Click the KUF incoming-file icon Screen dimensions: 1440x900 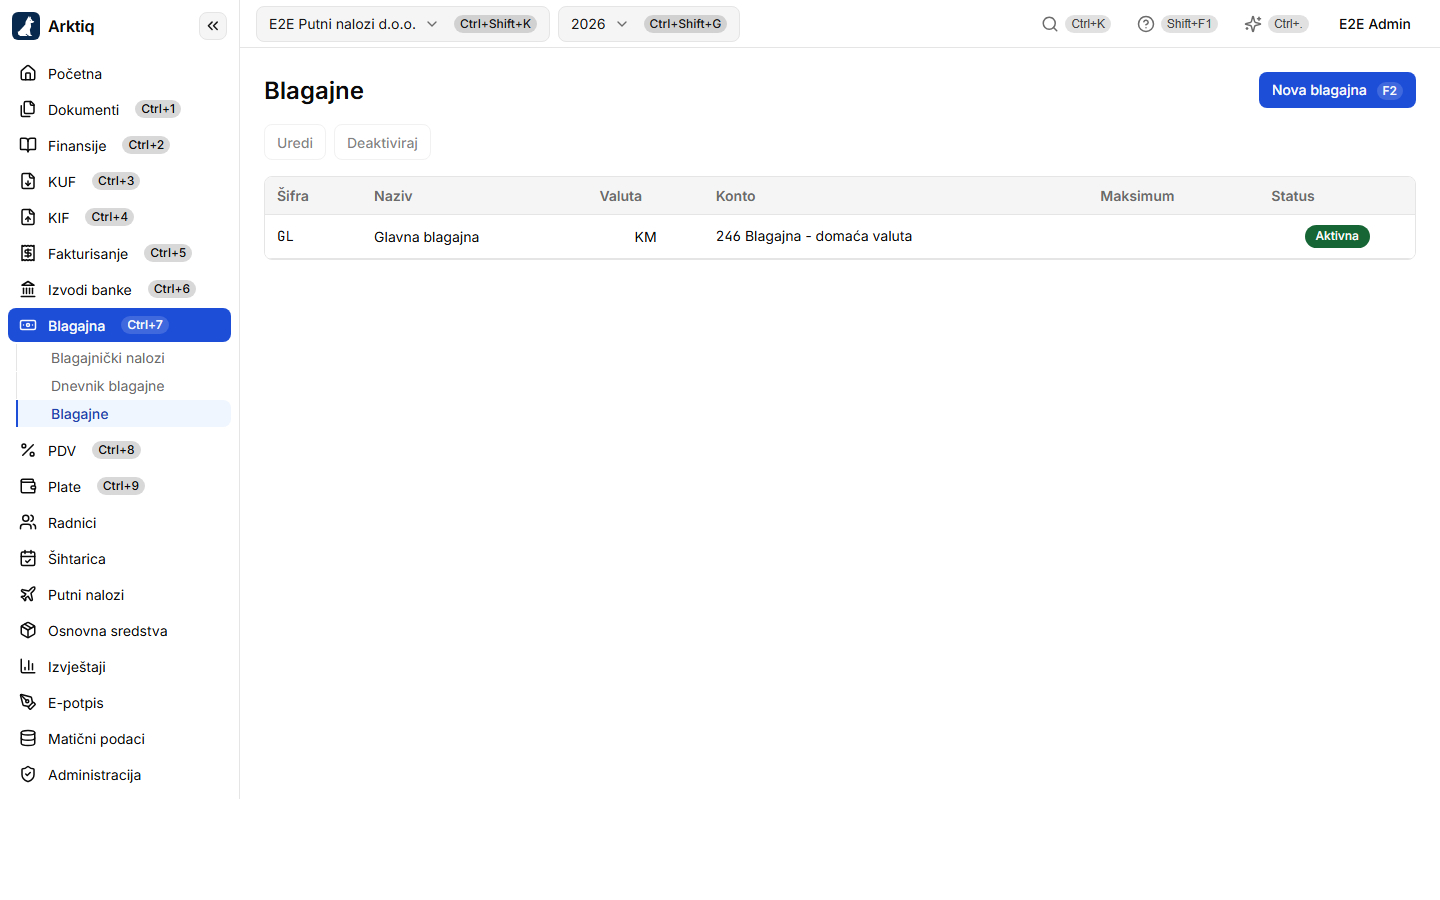pos(28,181)
